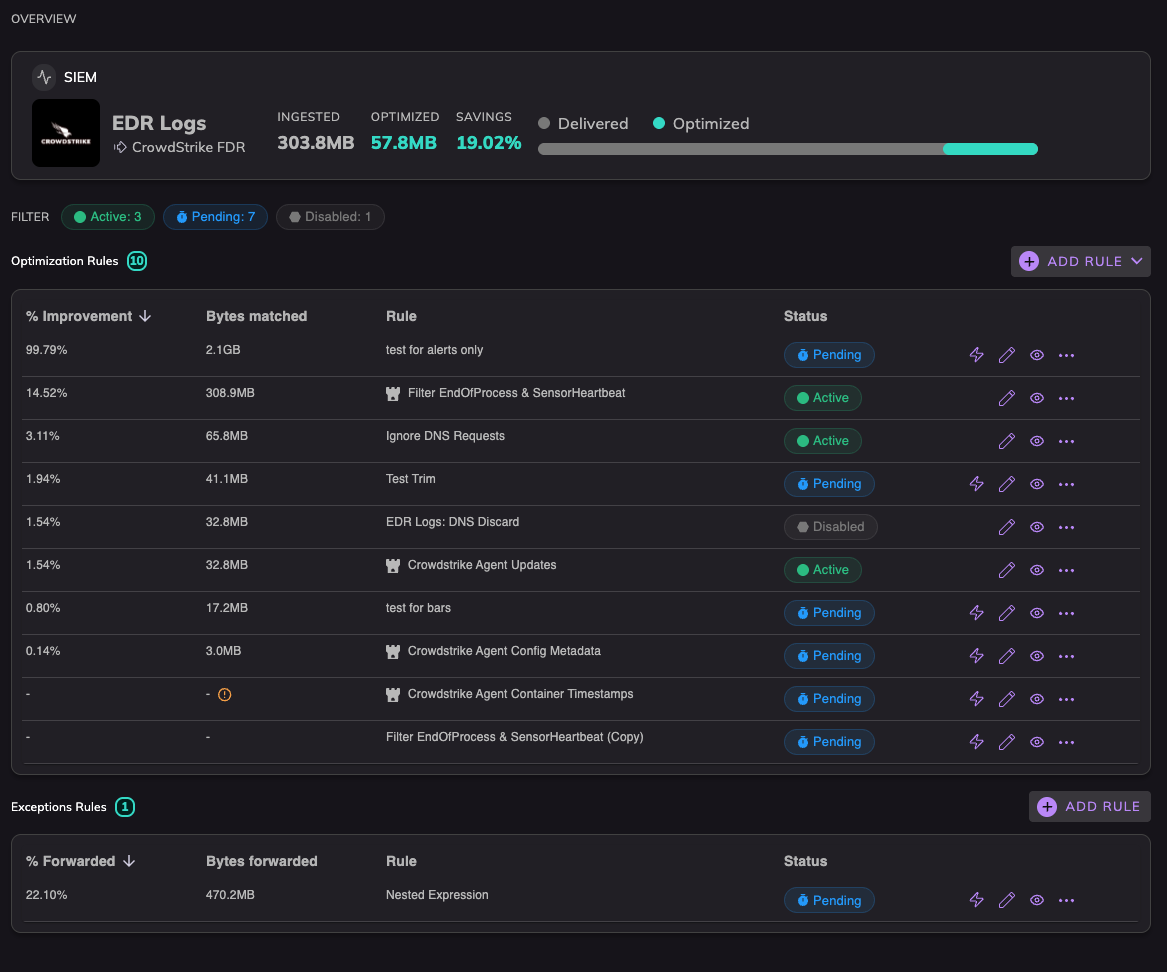Viewport: 1167px width, 972px height.
Task: Click the Delivered/Optimized progress bar
Action: [x=787, y=149]
